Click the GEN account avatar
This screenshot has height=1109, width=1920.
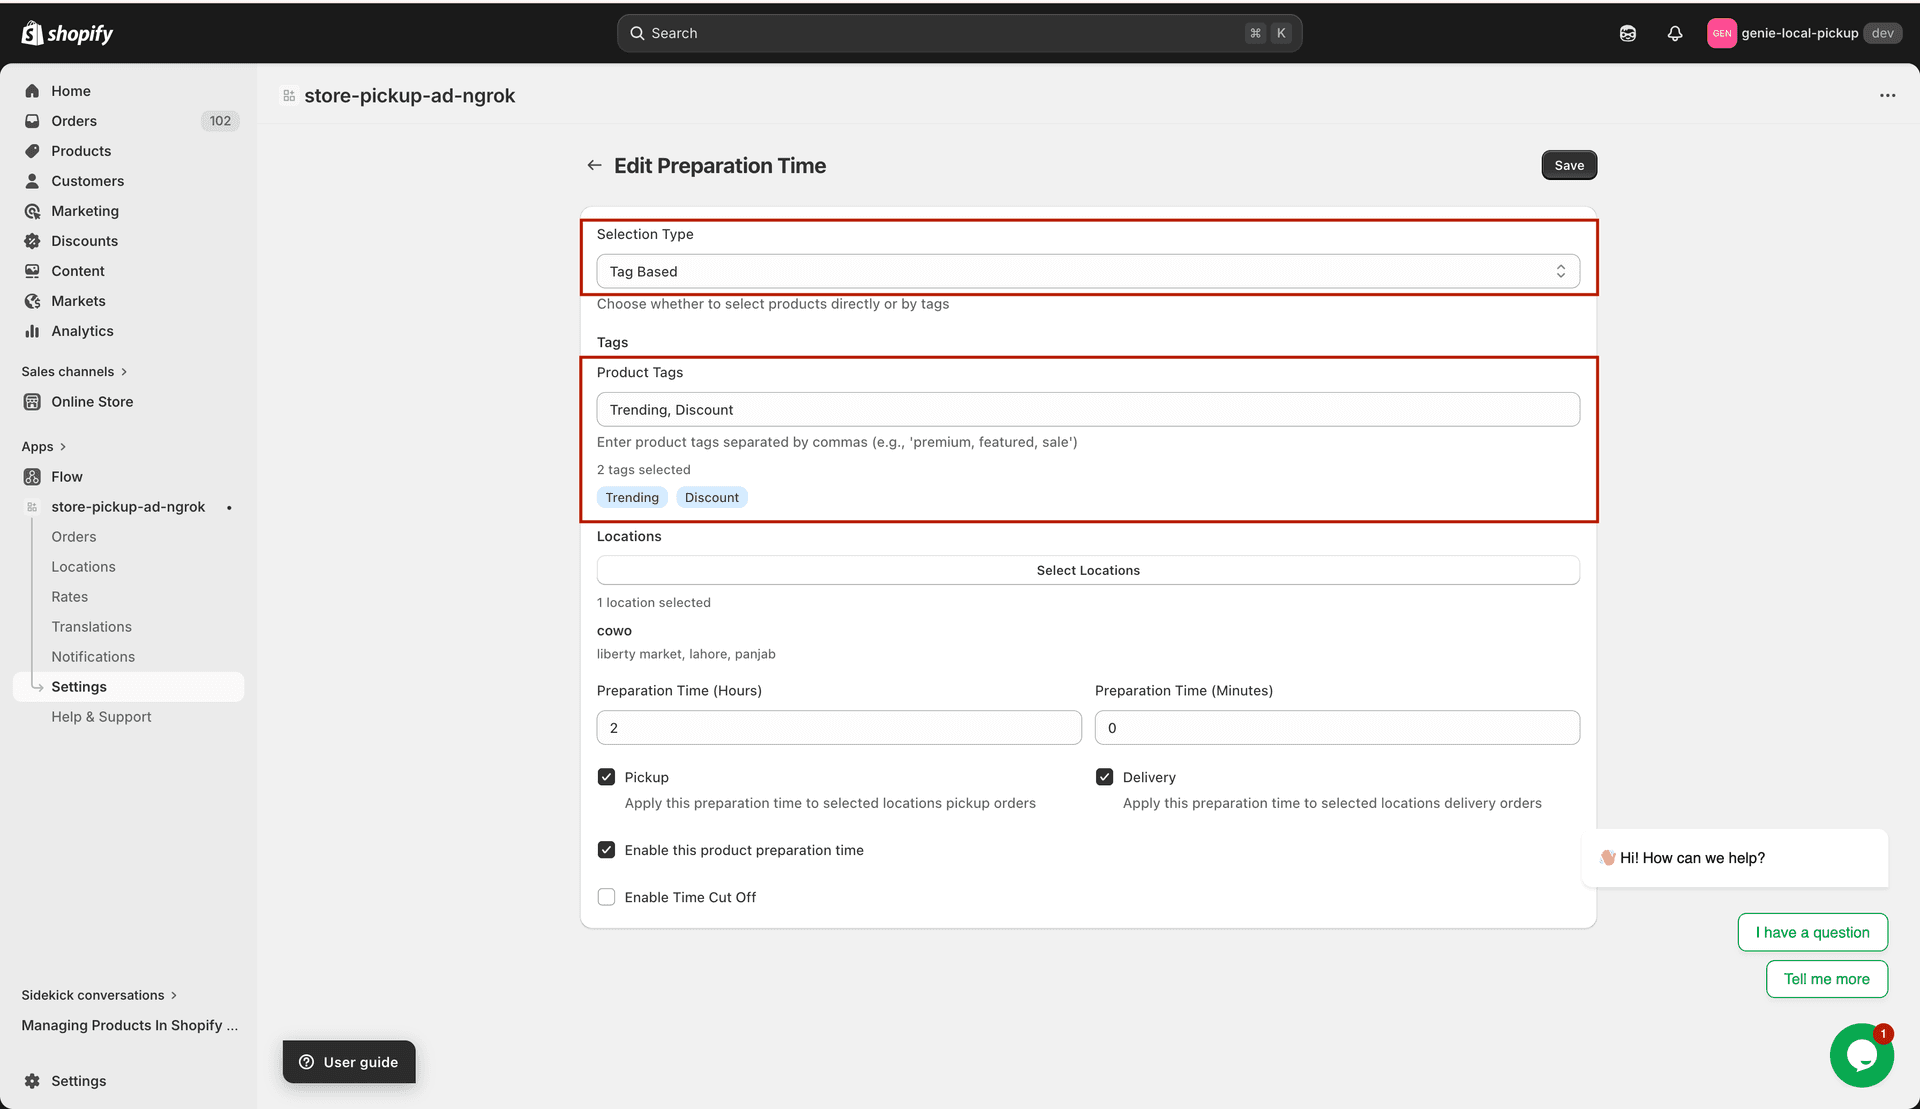[1722, 32]
